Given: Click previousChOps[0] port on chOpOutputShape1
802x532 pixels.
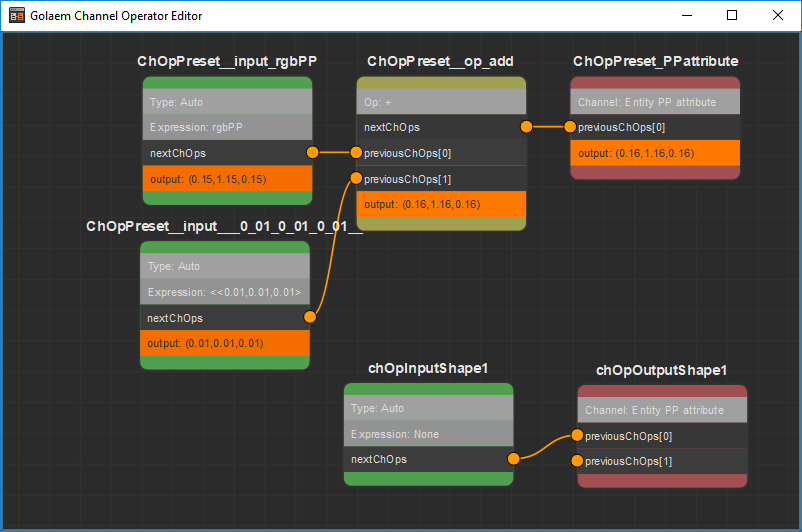Looking at the screenshot, I should click(x=577, y=435).
